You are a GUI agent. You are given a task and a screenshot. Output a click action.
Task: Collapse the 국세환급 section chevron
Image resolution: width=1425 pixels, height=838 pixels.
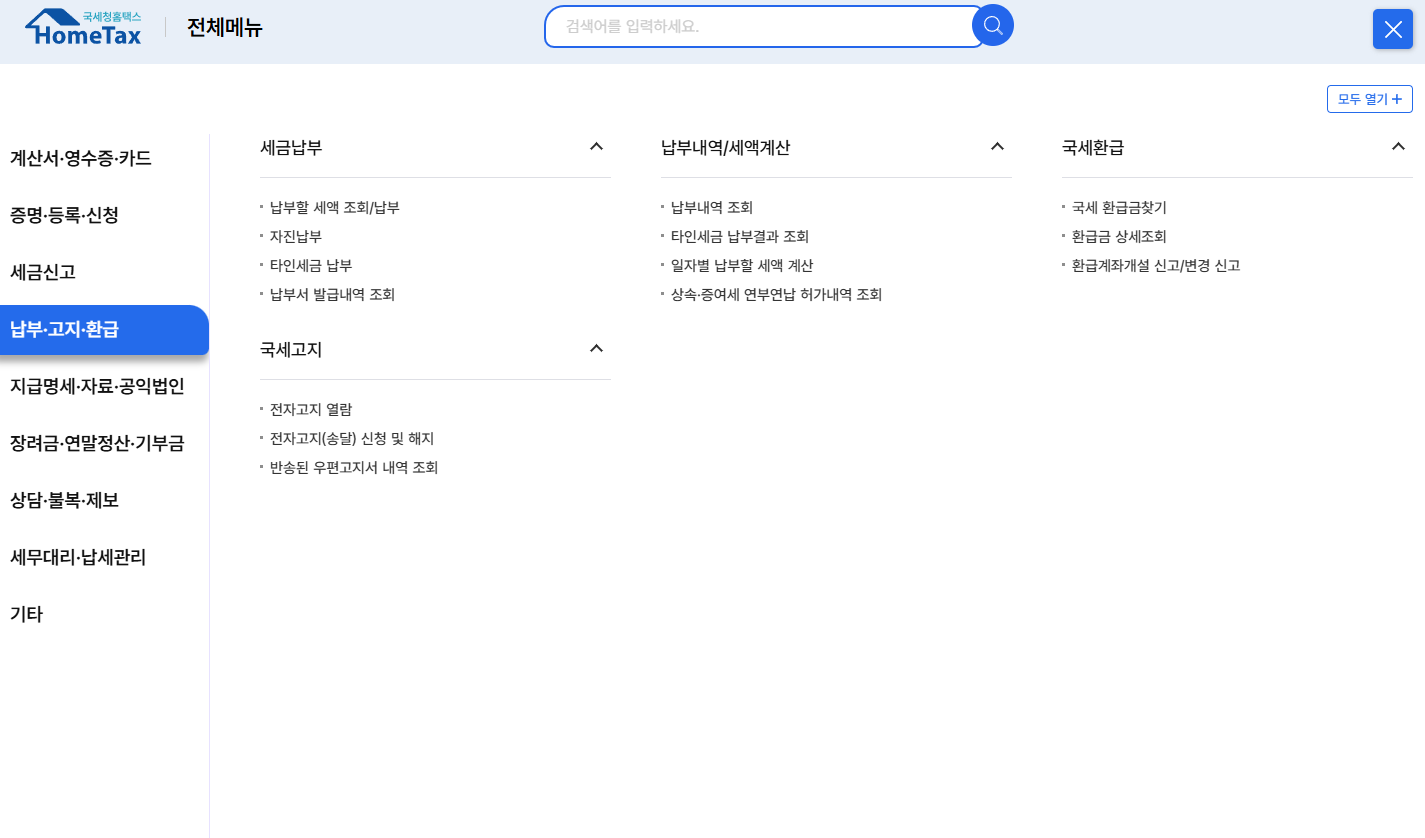[1398, 146]
